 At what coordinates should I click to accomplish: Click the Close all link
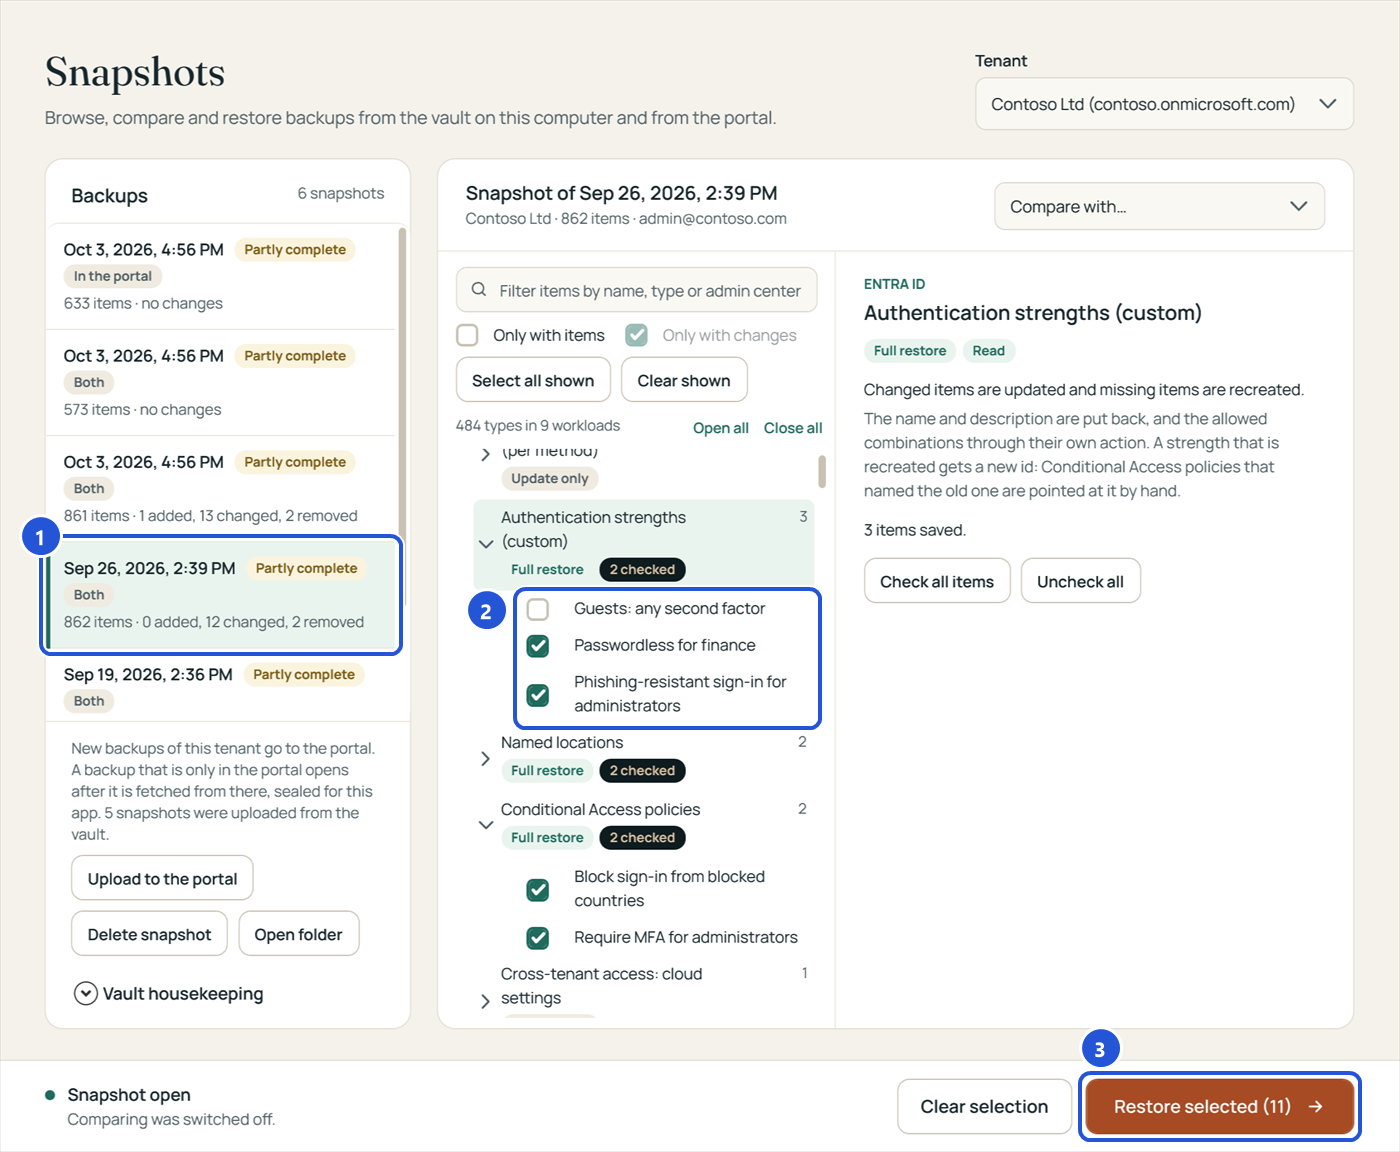coord(793,428)
